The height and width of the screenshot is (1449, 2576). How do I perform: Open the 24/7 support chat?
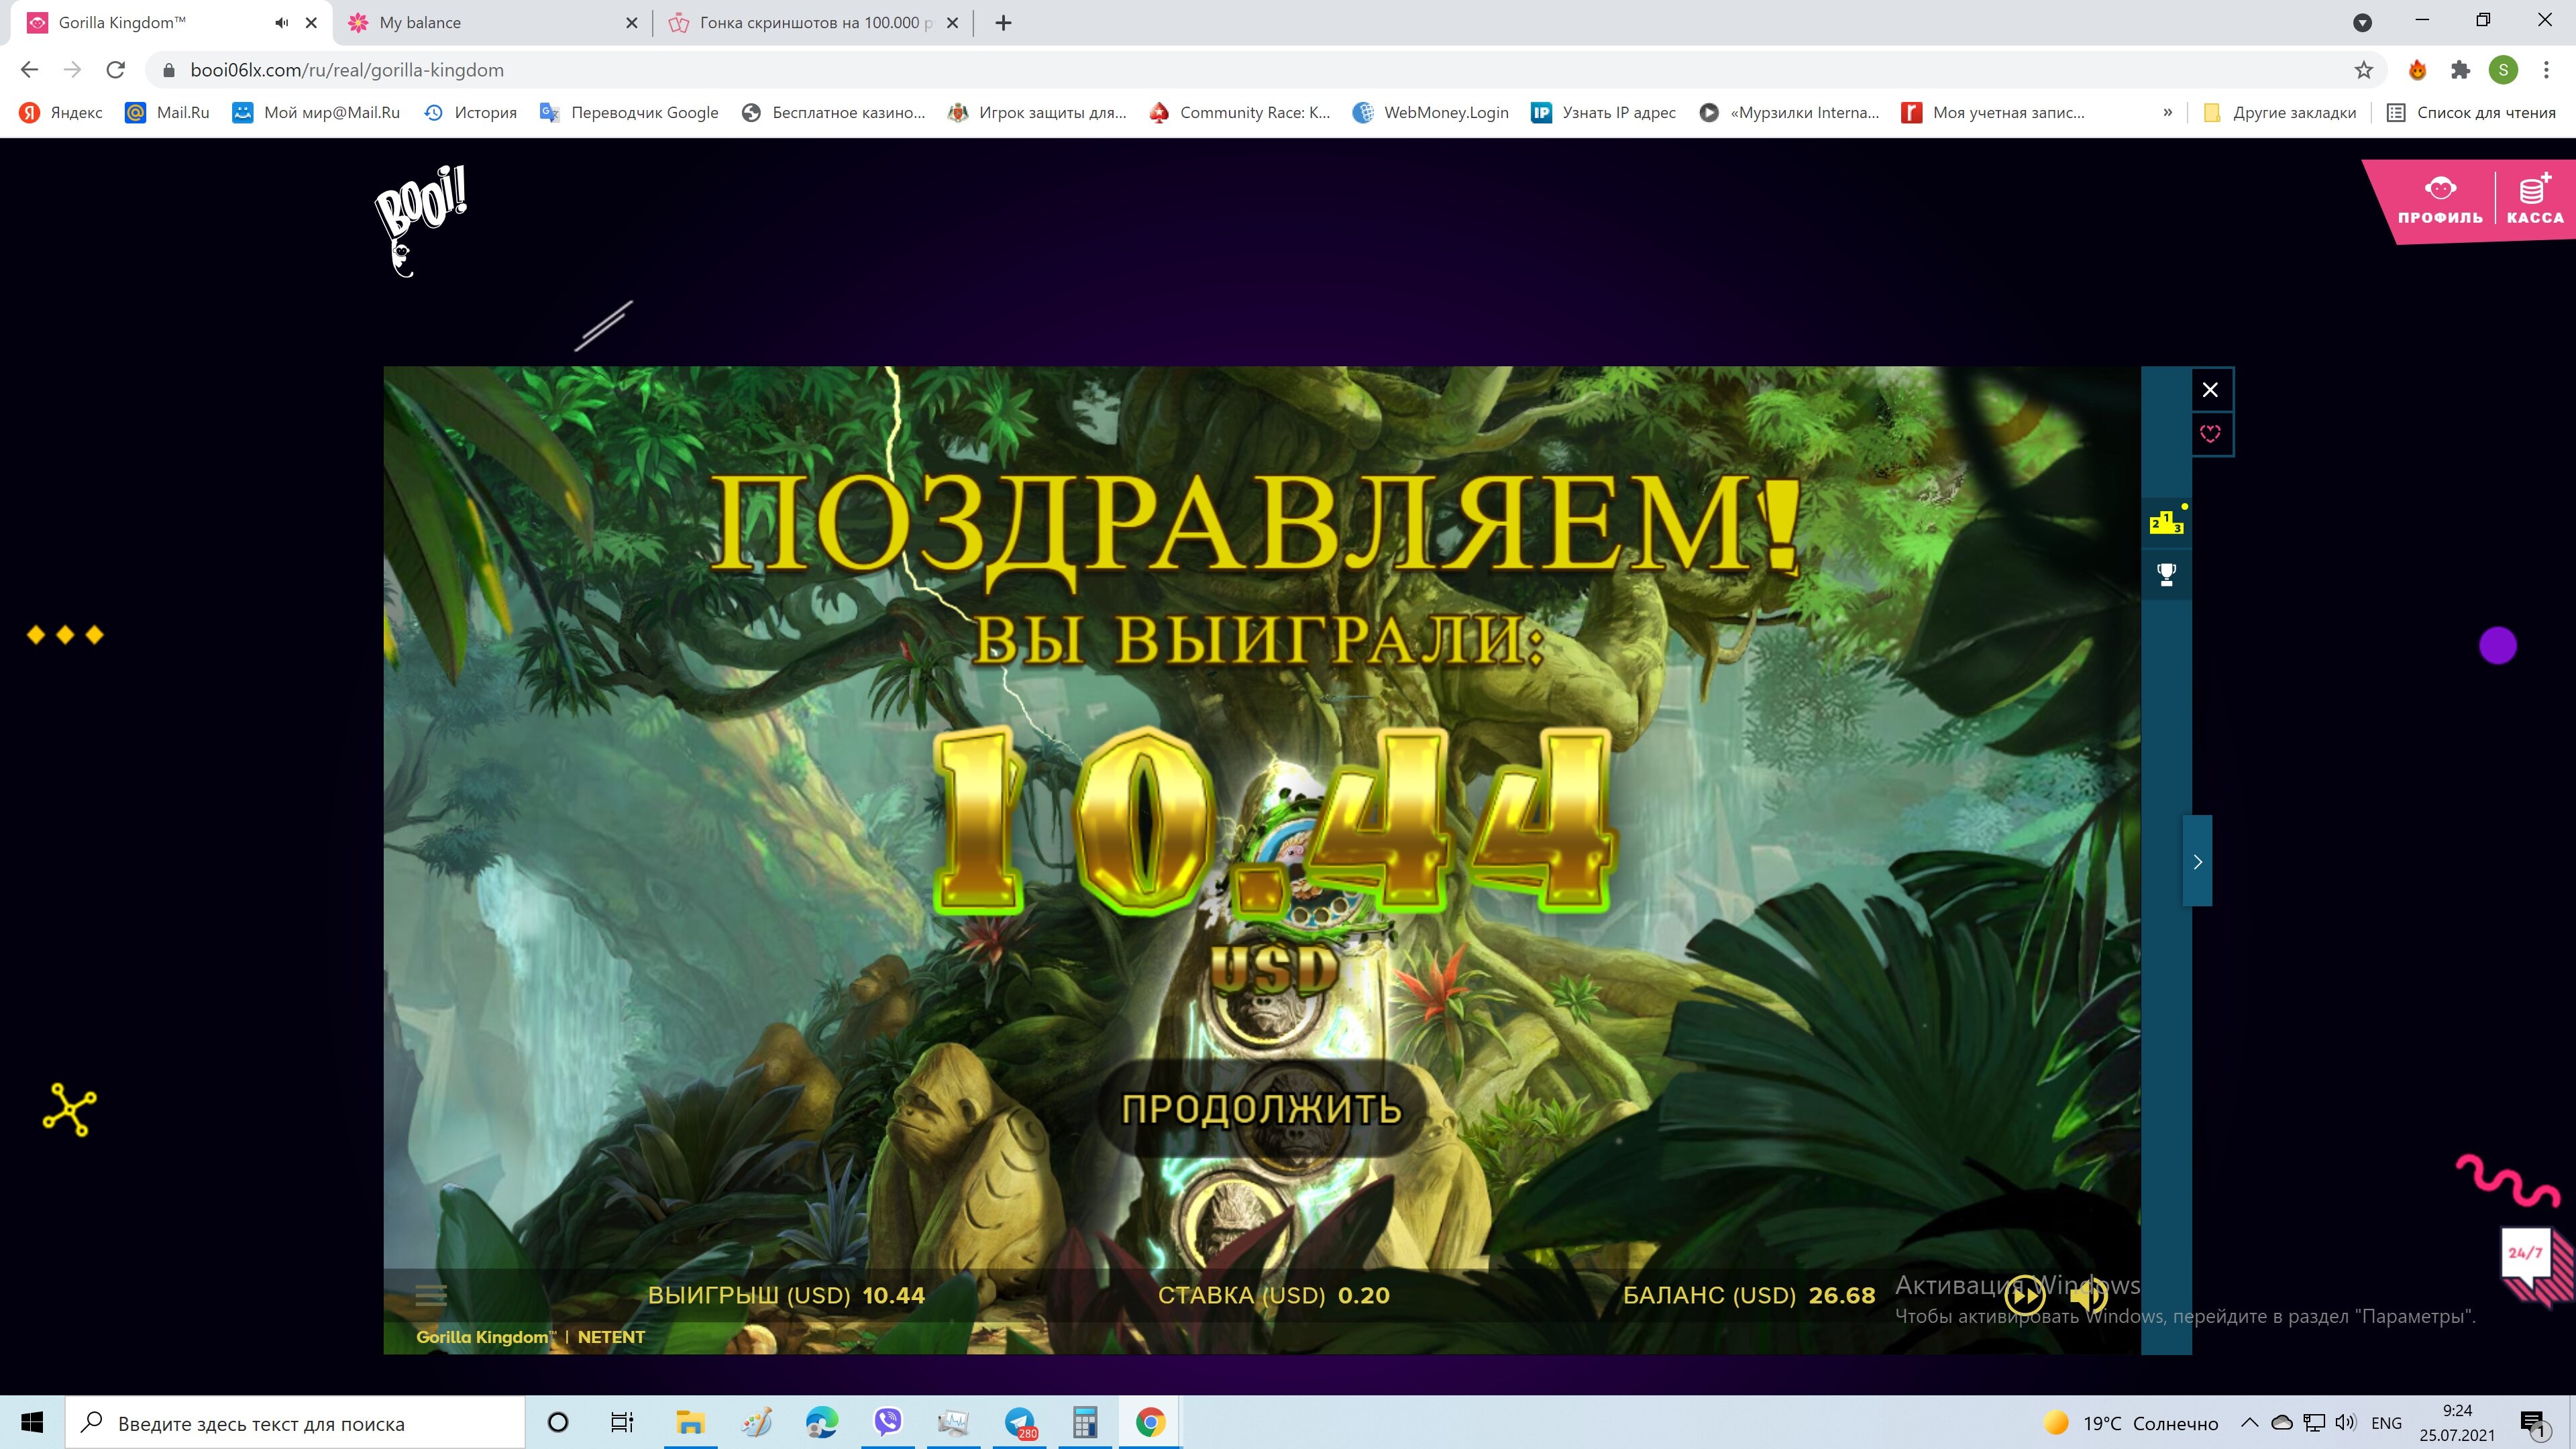(2526, 1255)
